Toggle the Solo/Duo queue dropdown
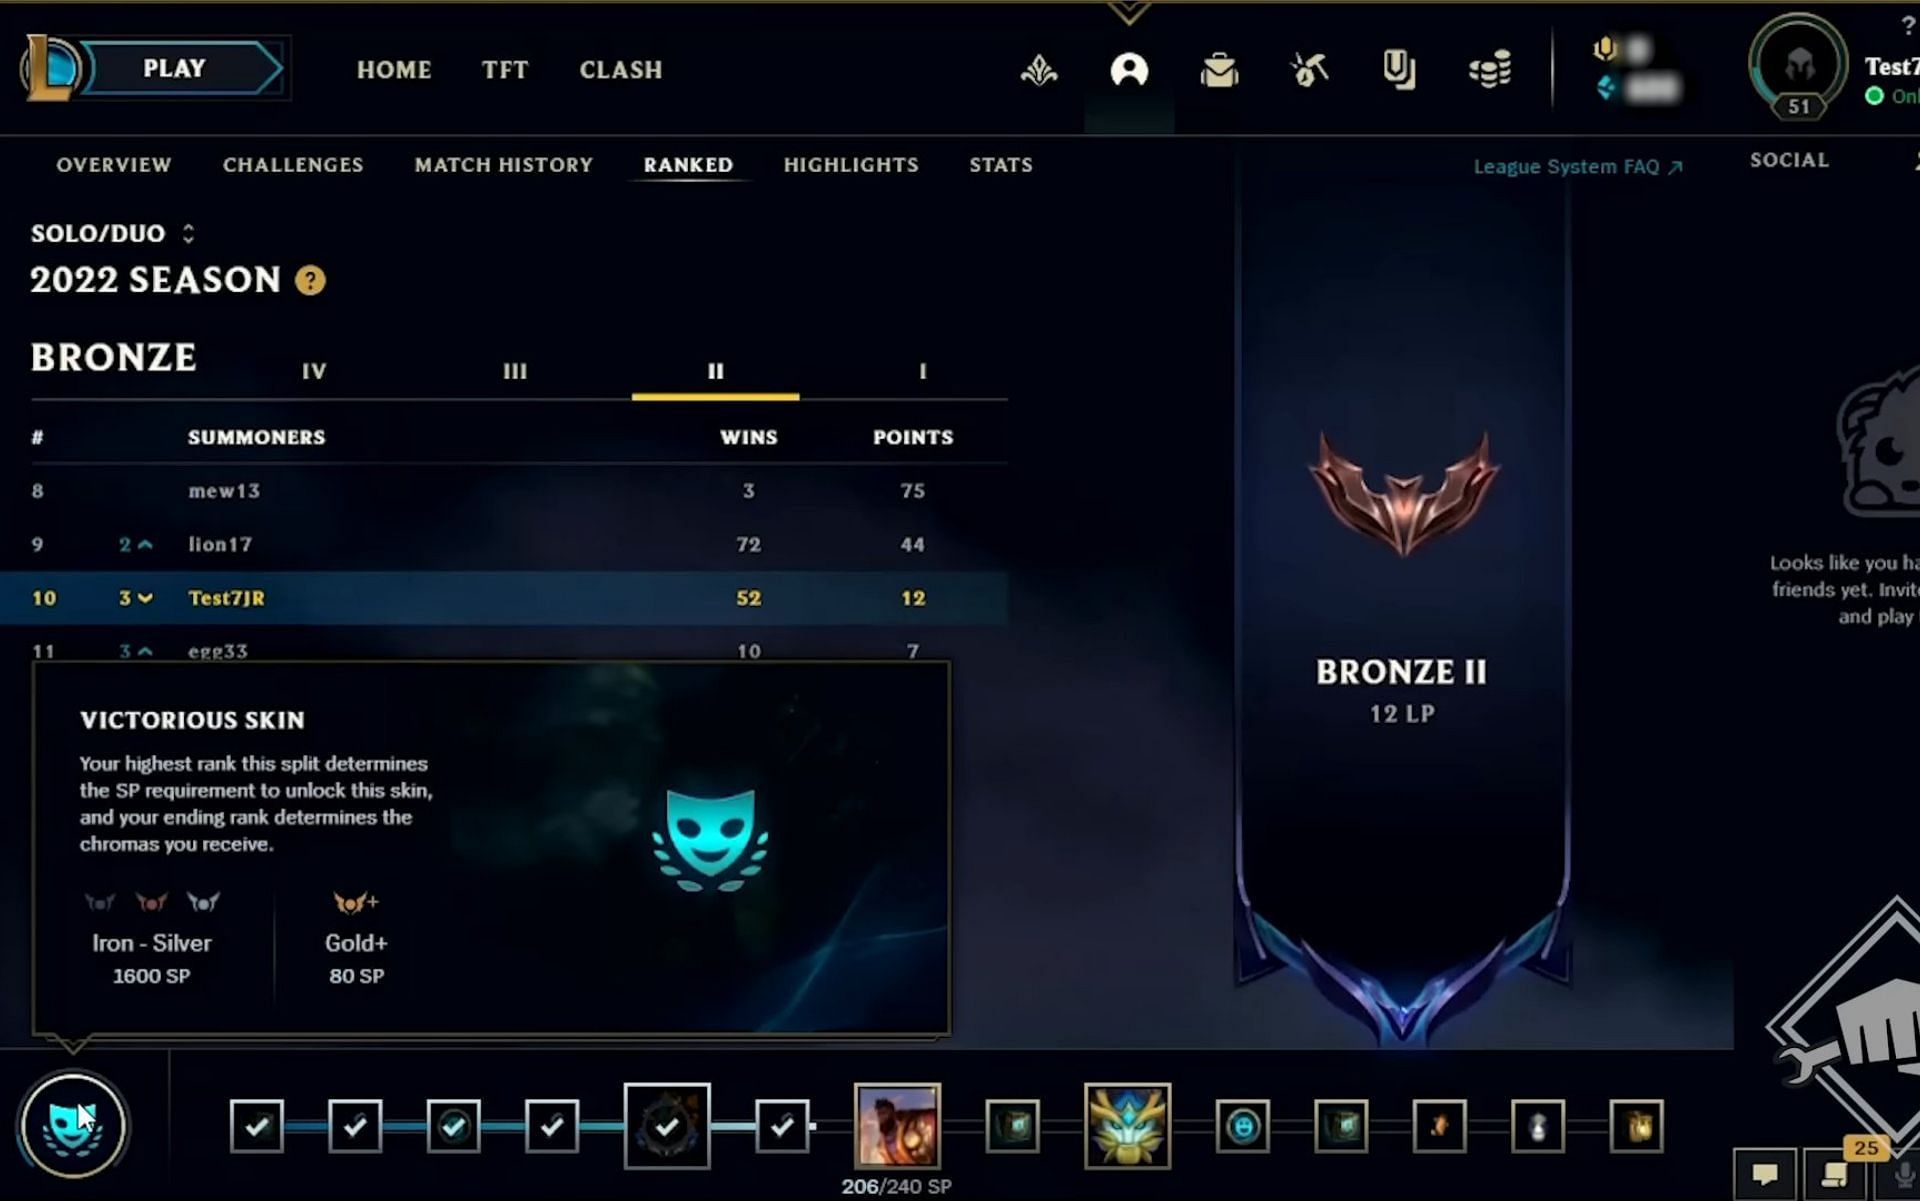The width and height of the screenshot is (1920, 1201). [x=187, y=232]
